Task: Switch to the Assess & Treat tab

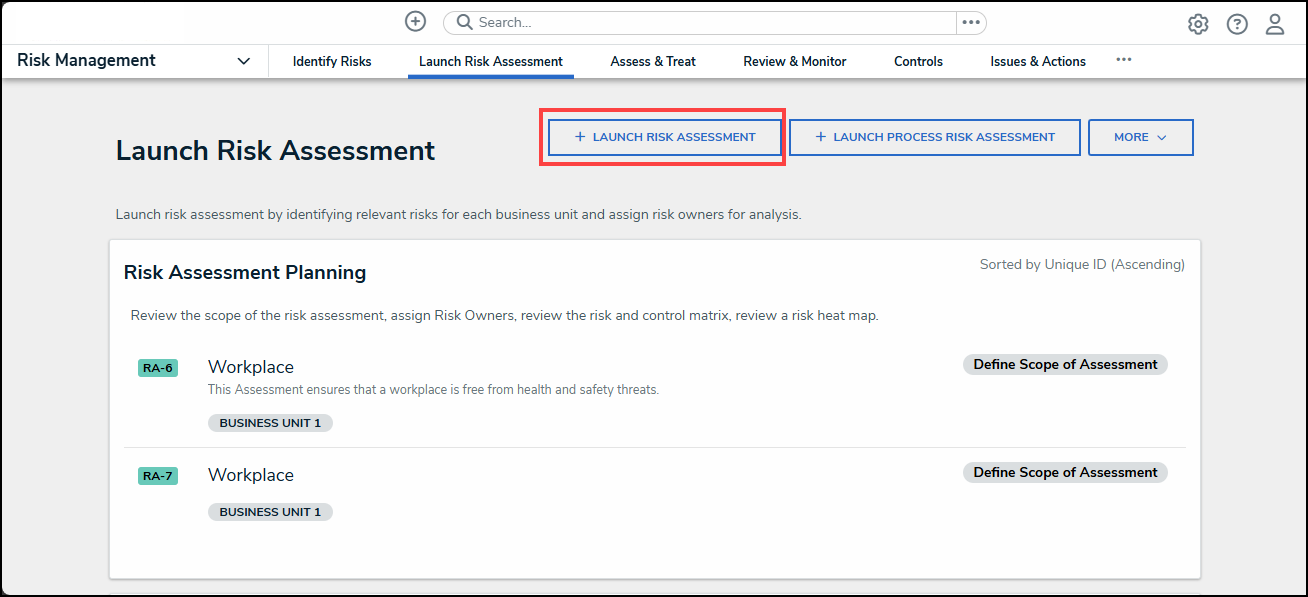Action: tap(653, 61)
